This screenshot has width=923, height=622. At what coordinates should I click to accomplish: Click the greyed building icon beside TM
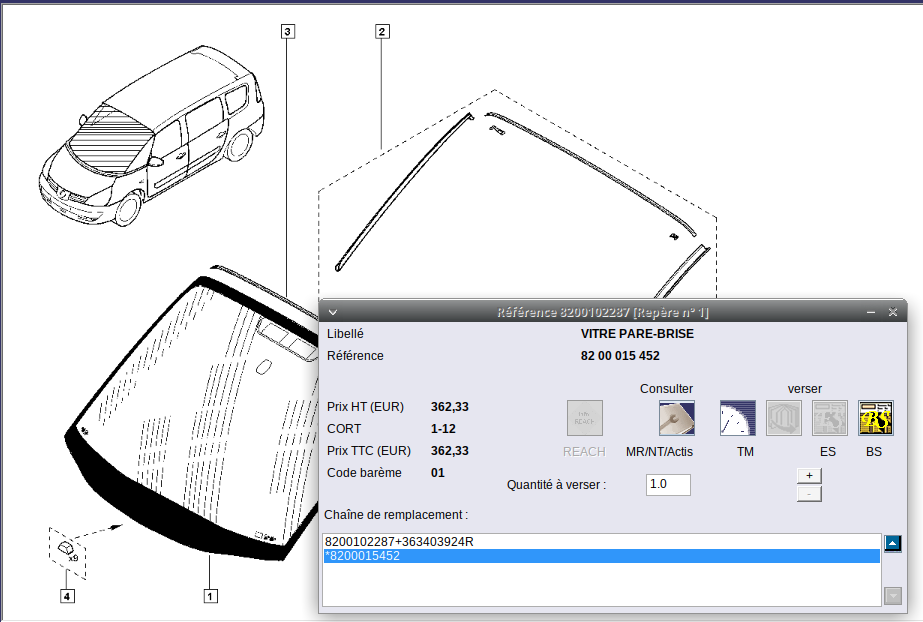click(784, 418)
